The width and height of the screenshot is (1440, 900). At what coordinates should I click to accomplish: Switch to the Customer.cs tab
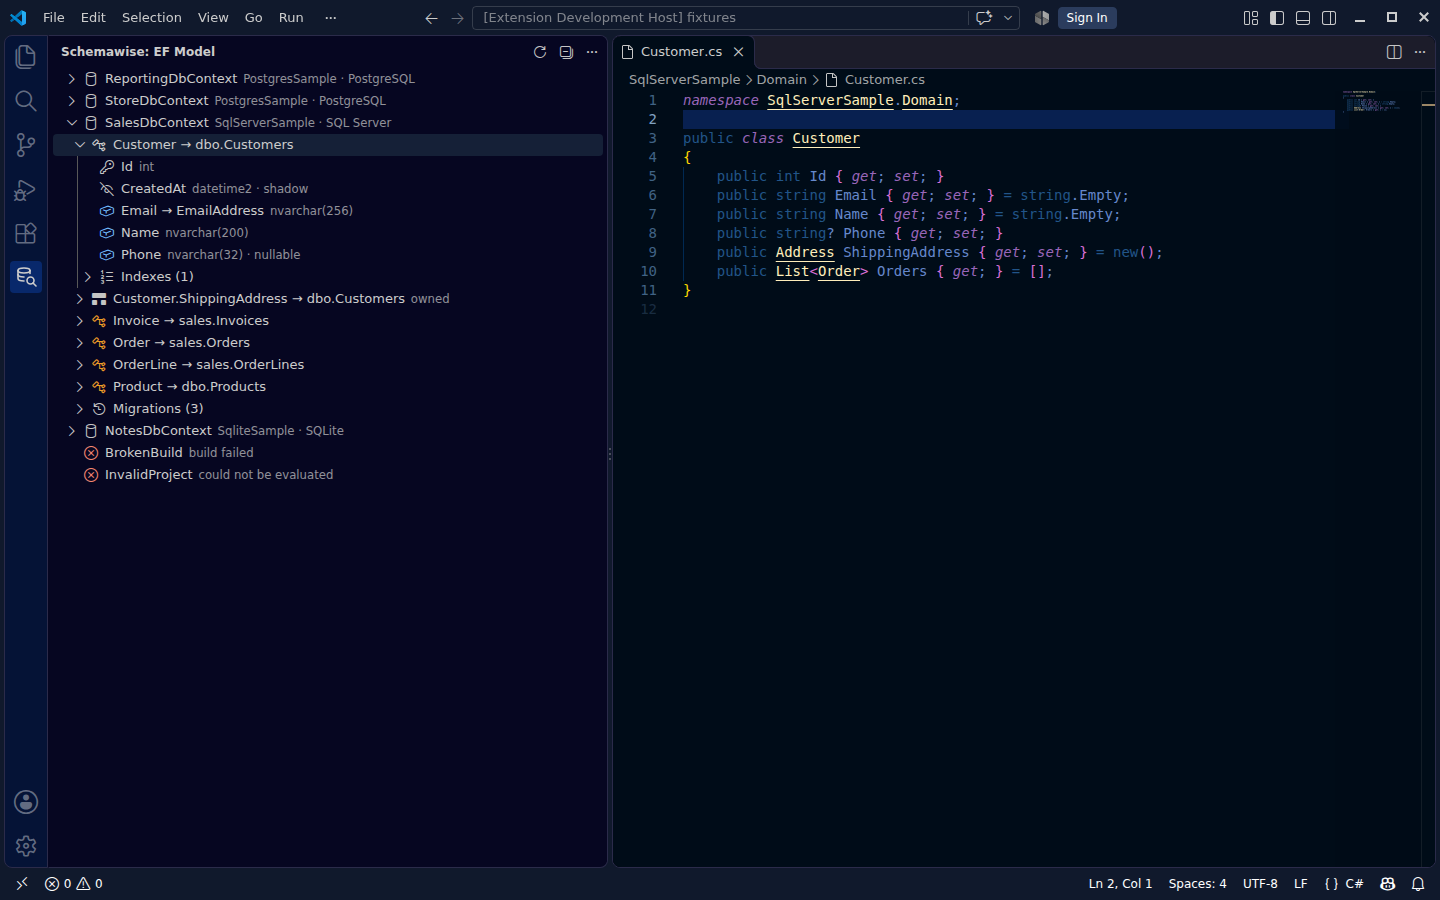[x=682, y=52]
